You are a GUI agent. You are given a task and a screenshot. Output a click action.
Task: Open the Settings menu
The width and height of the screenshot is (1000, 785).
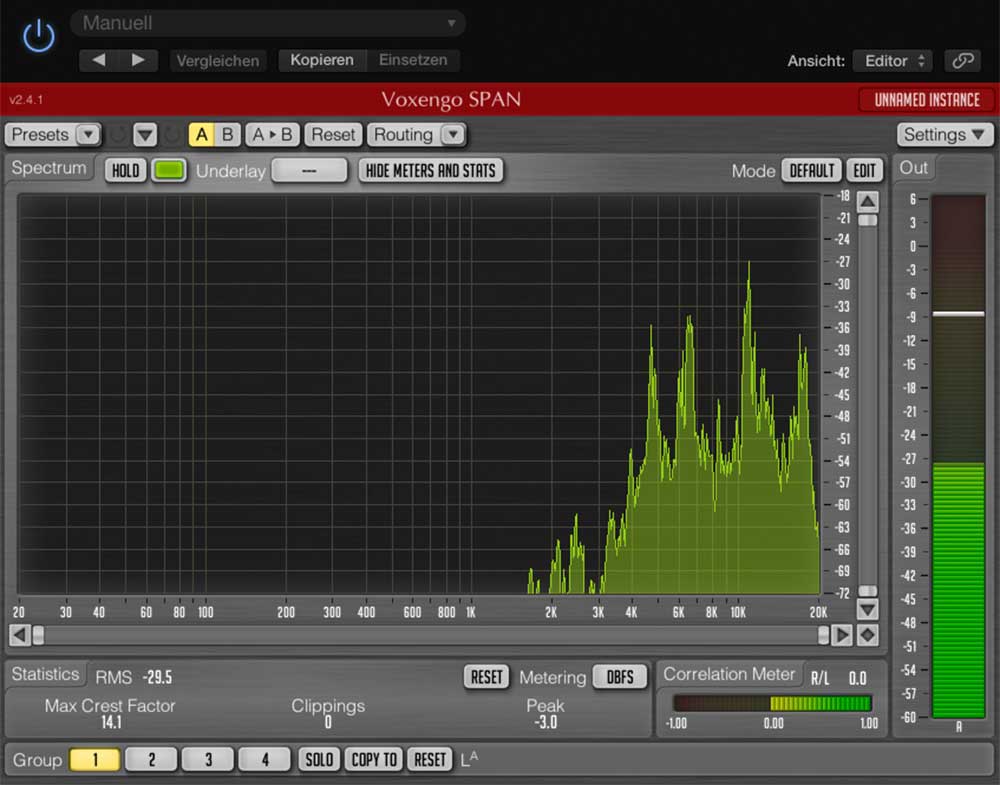coord(944,135)
